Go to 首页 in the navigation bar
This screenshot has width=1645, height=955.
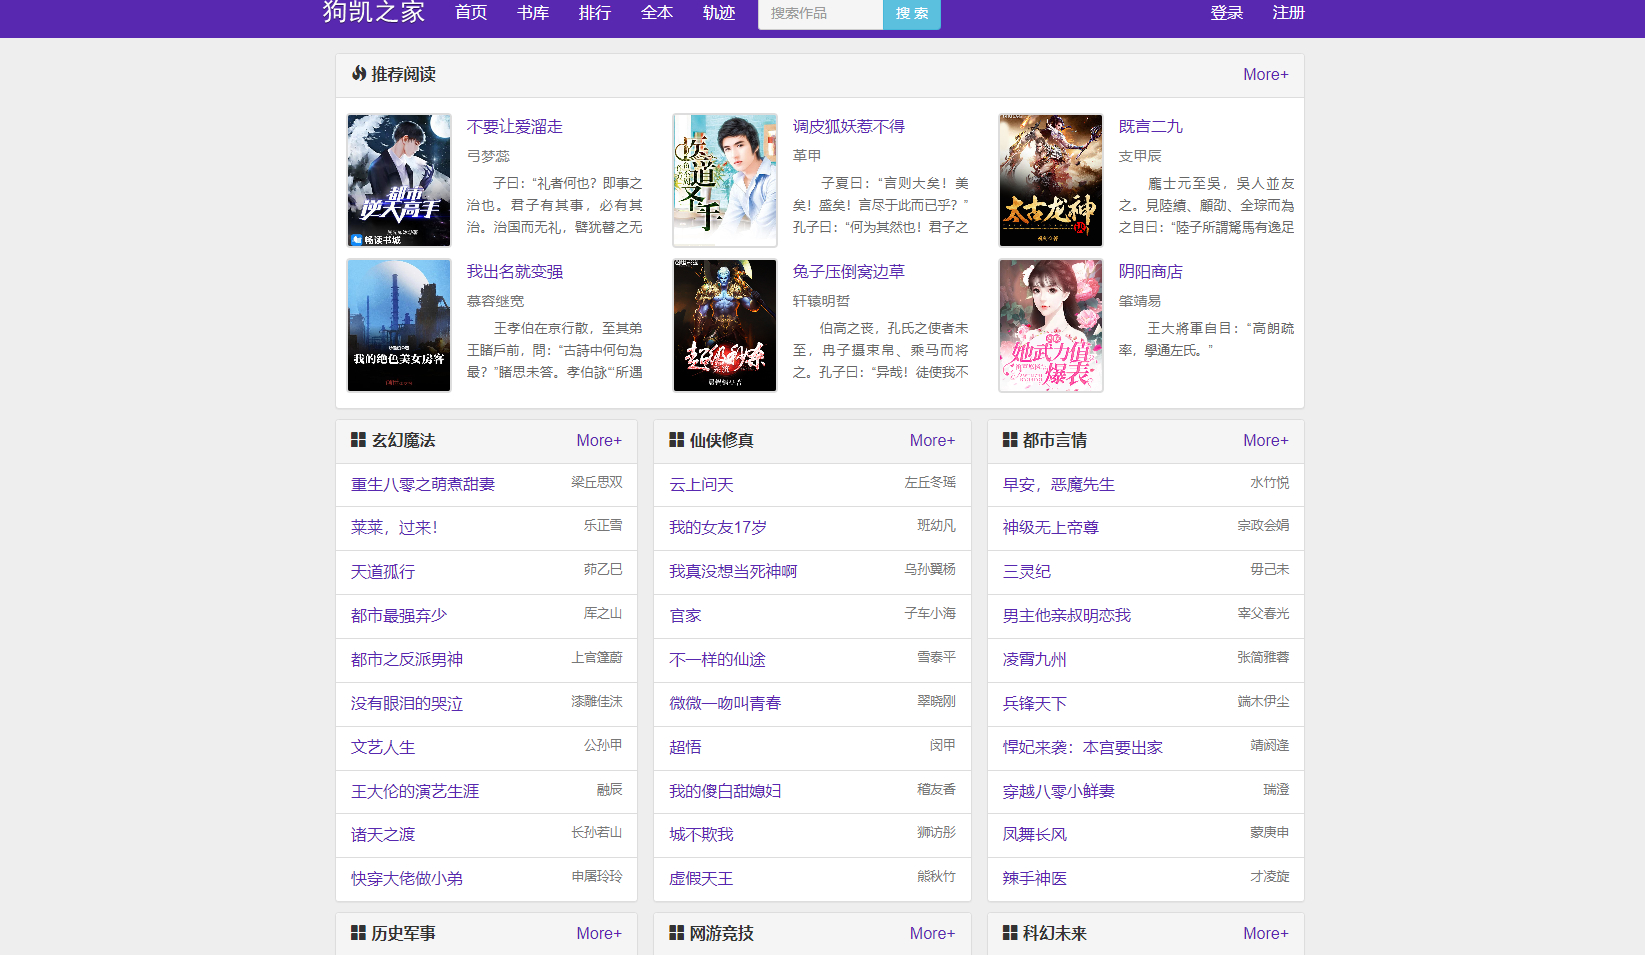pos(471,13)
